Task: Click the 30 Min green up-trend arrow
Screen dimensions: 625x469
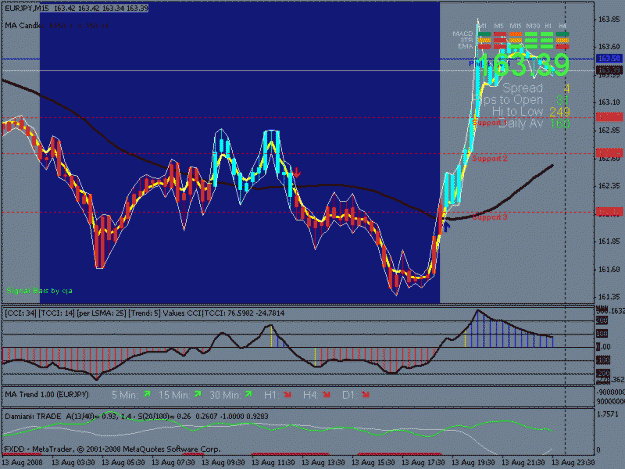Action: point(249,394)
